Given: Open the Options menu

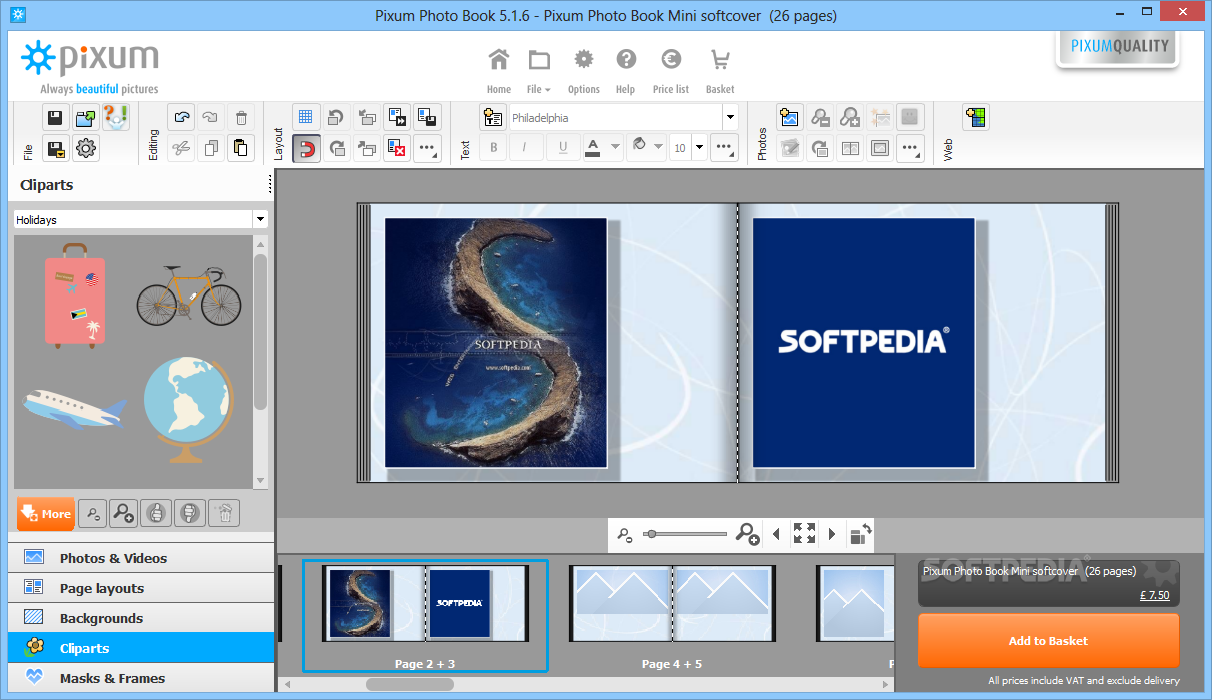Looking at the screenshot, I should point(584,70).
